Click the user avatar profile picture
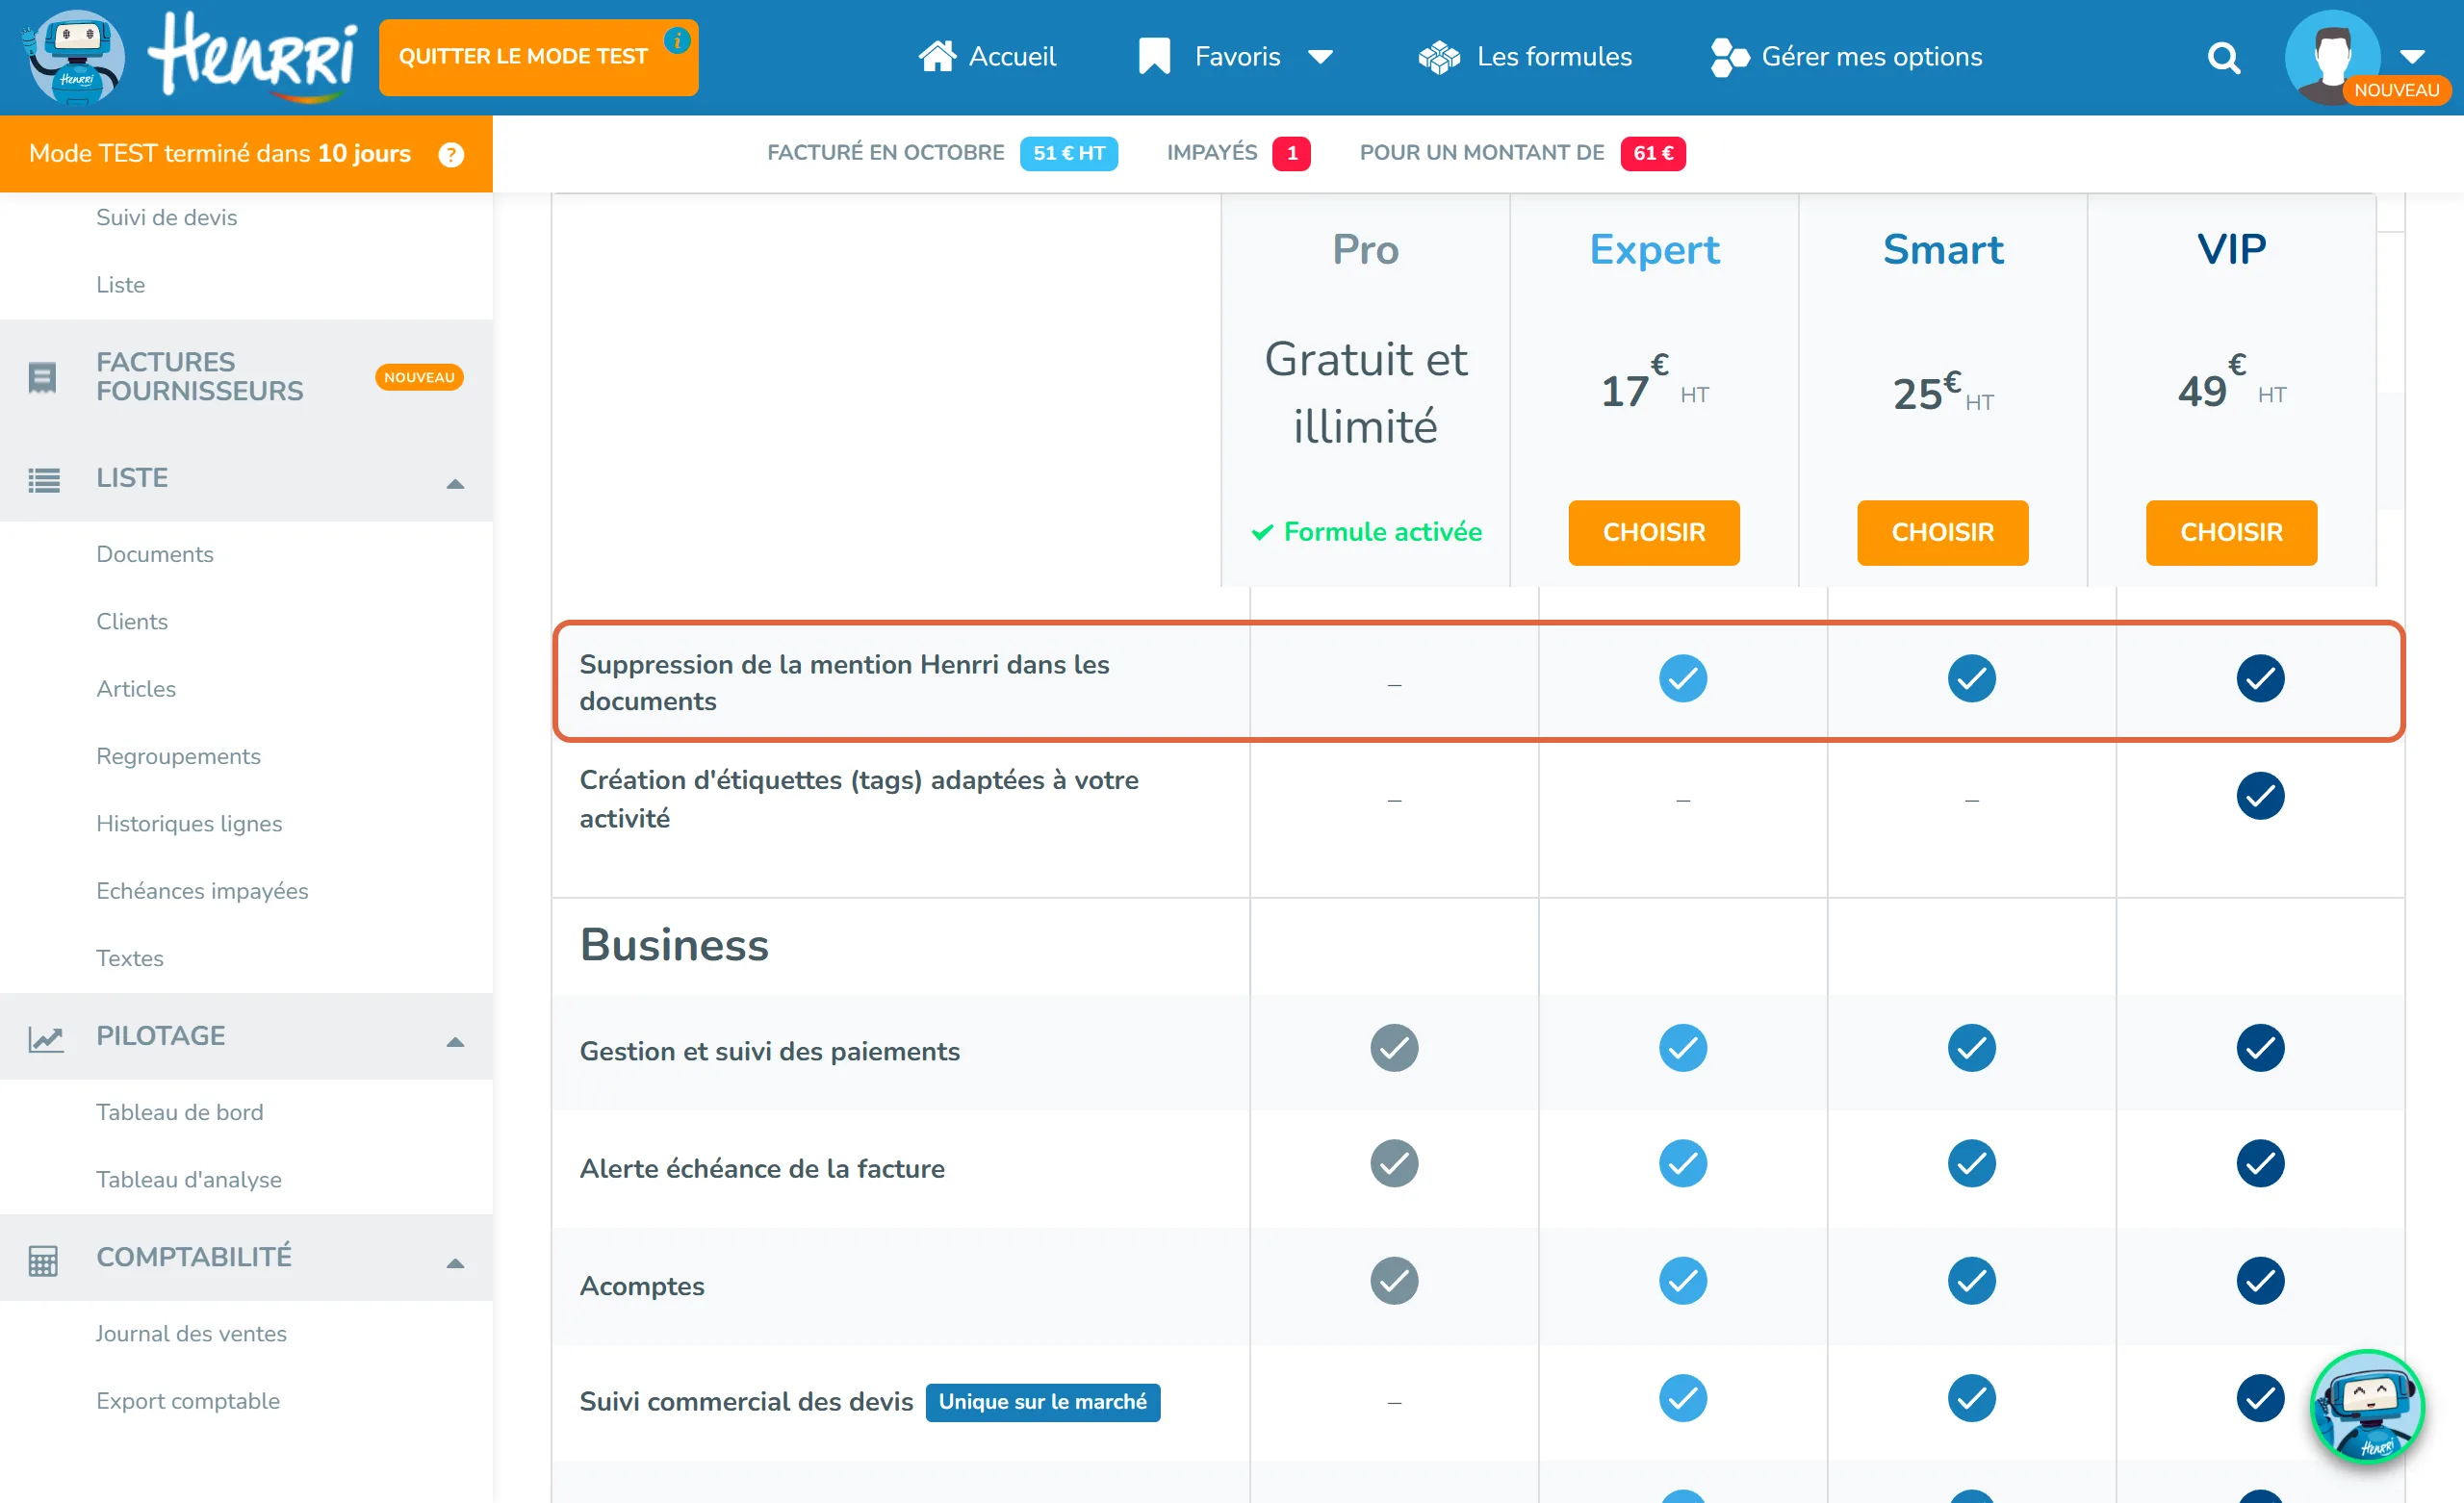 [2331, 57]
